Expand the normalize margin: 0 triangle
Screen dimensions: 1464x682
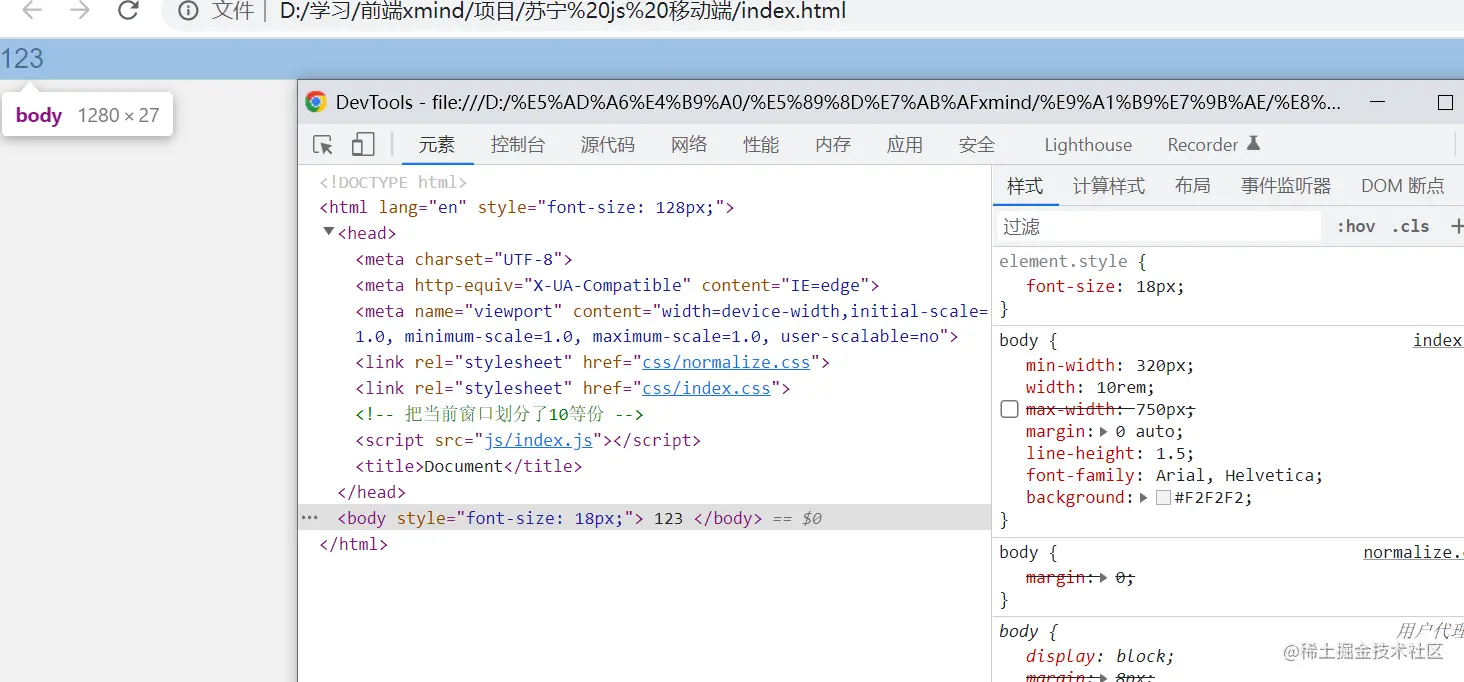[x=1103, y=578]
